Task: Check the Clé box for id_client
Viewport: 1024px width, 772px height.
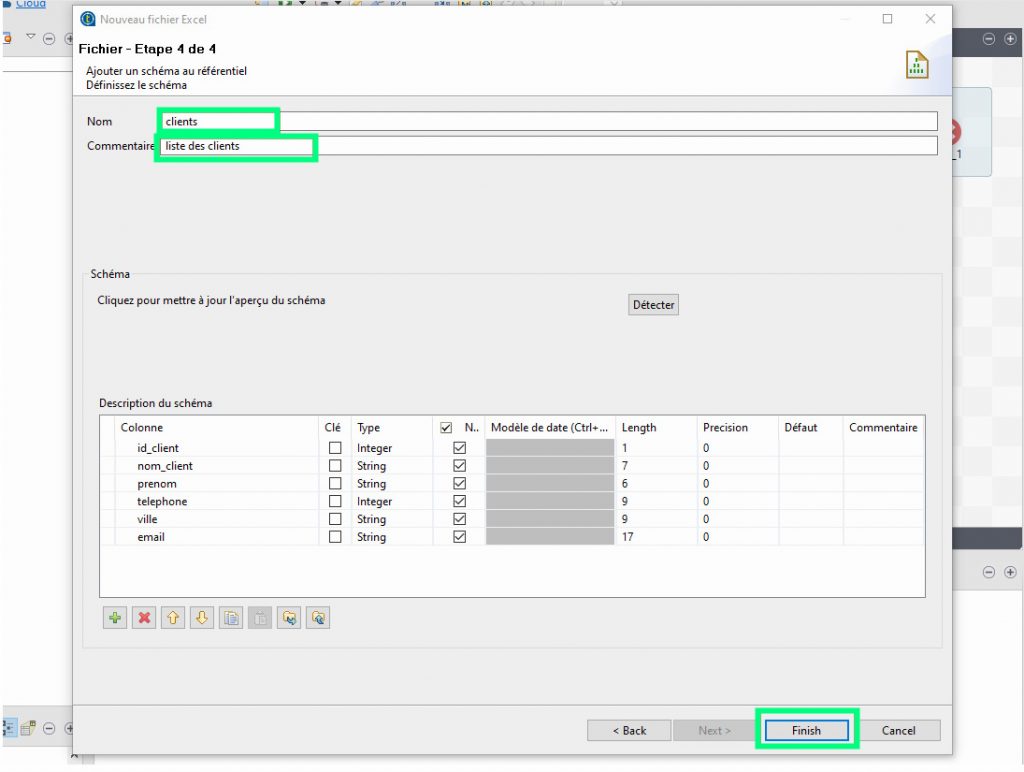Action: [x=335, y=448]
